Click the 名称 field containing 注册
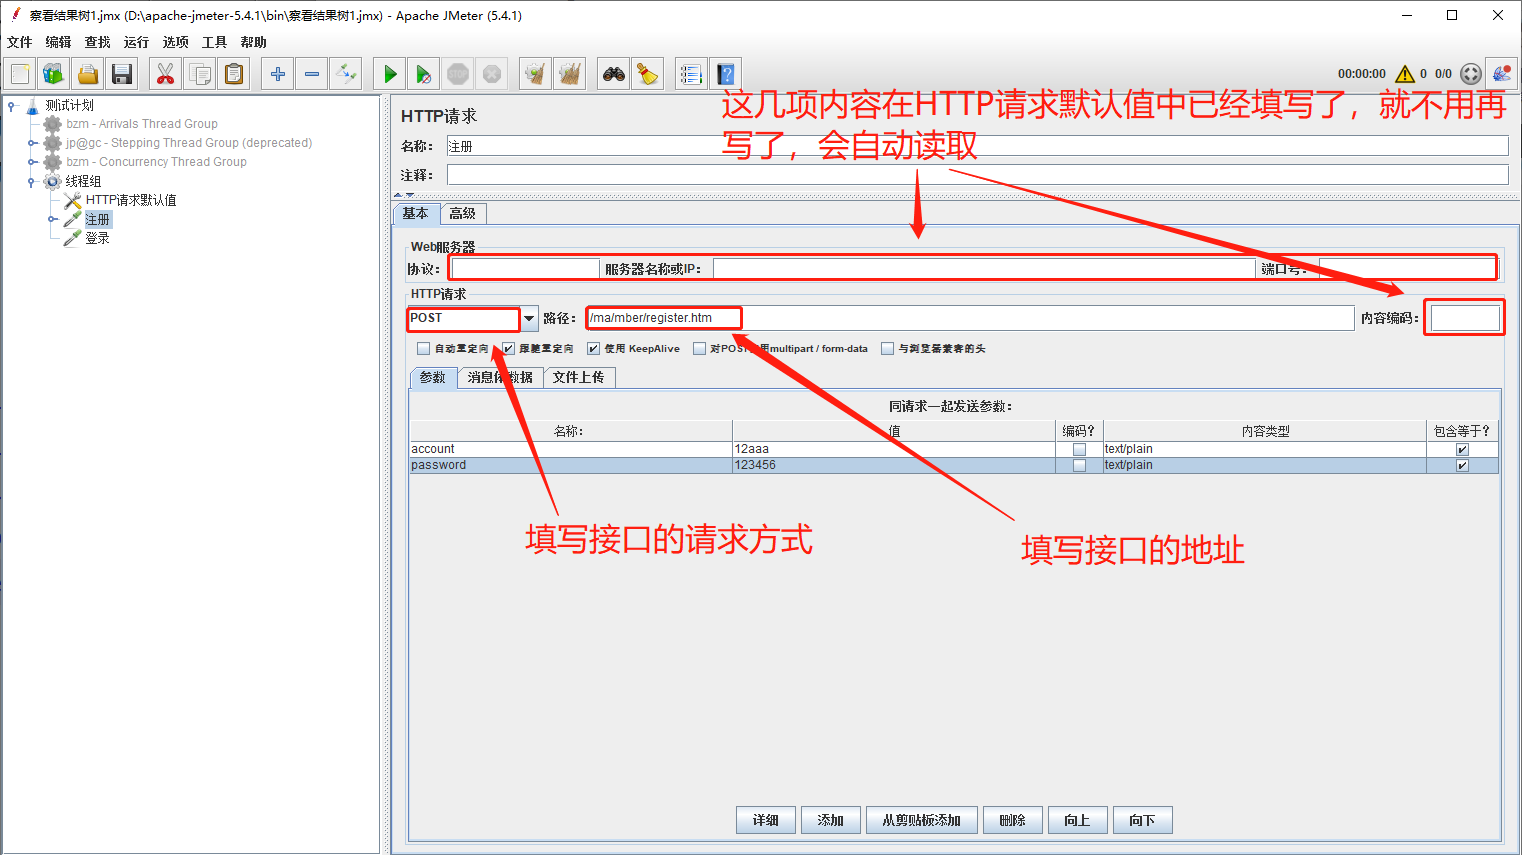This screenshot has height=855, width=1522. pos(977,146)
